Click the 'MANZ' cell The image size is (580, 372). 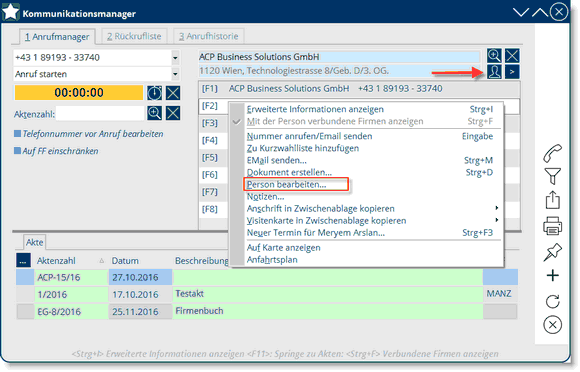click(500, 294)
